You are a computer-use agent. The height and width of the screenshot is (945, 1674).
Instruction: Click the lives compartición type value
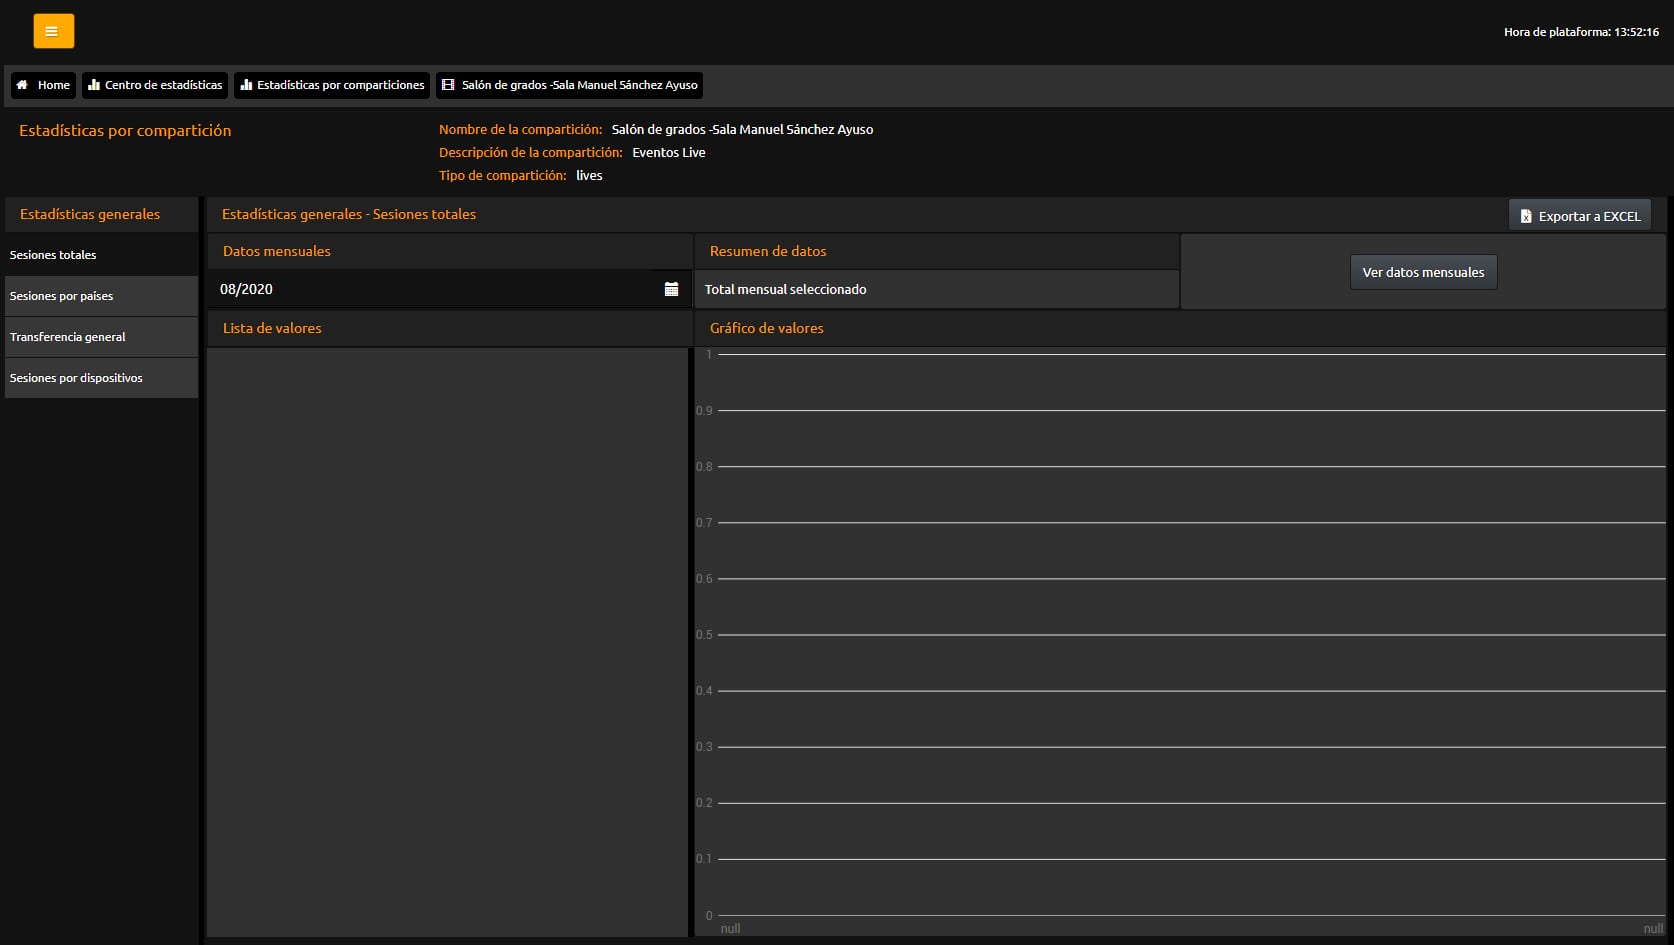click(589, 176)
